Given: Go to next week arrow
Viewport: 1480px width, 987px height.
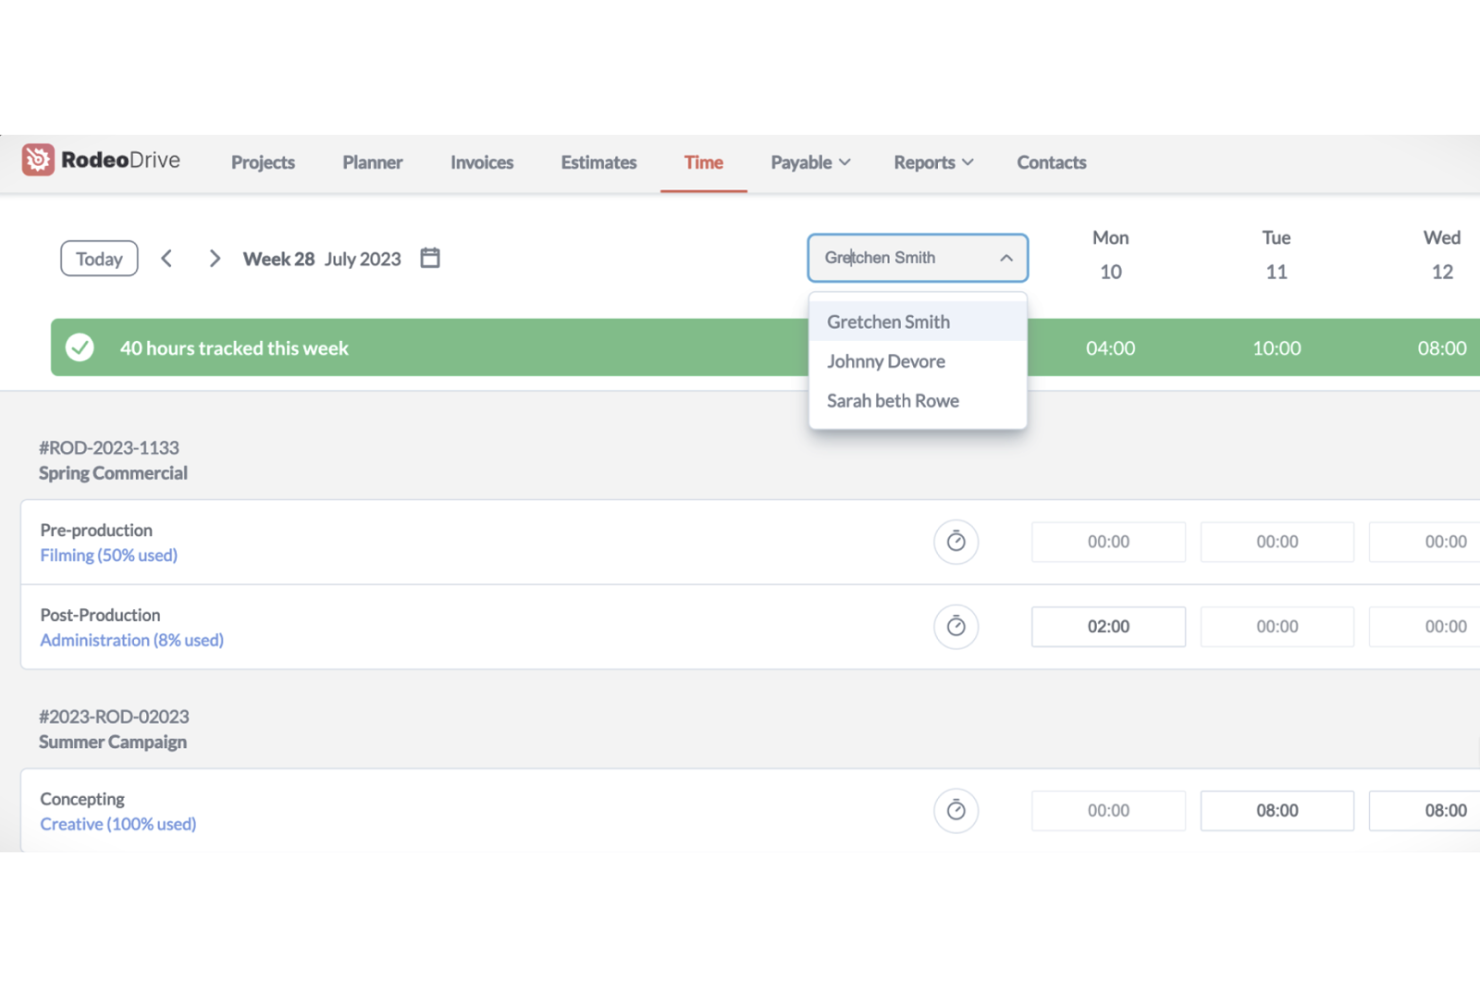Looking at the screenshot, I should pyautogui.click(x=214, y=258).
